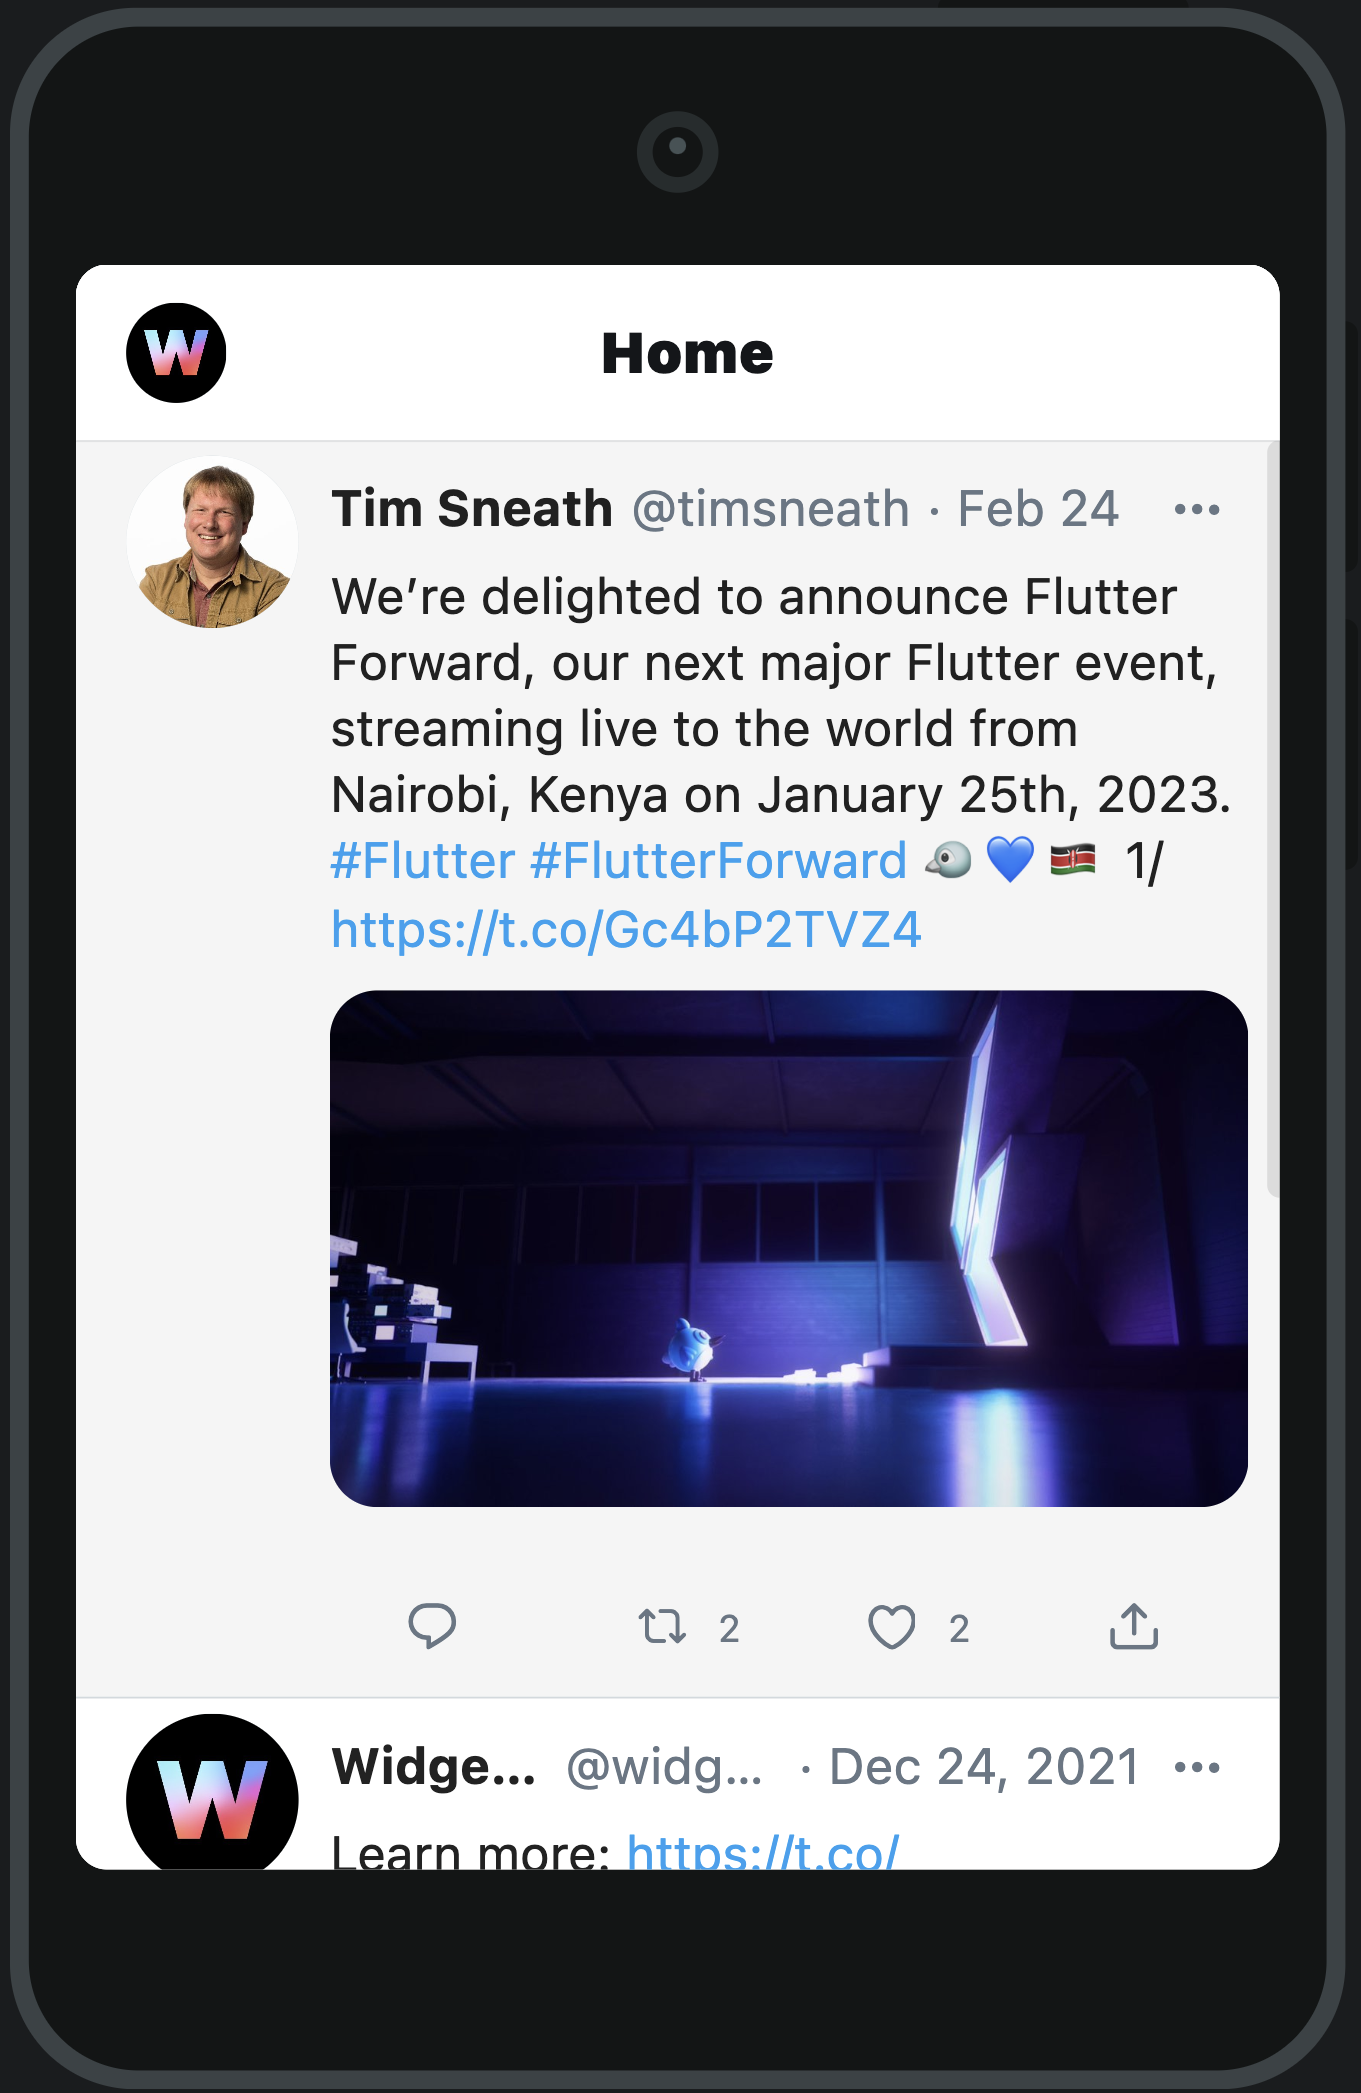Retweet Tim Sneath's post
This screenshot has width=1361, height=2093.
pos(662,1627)
